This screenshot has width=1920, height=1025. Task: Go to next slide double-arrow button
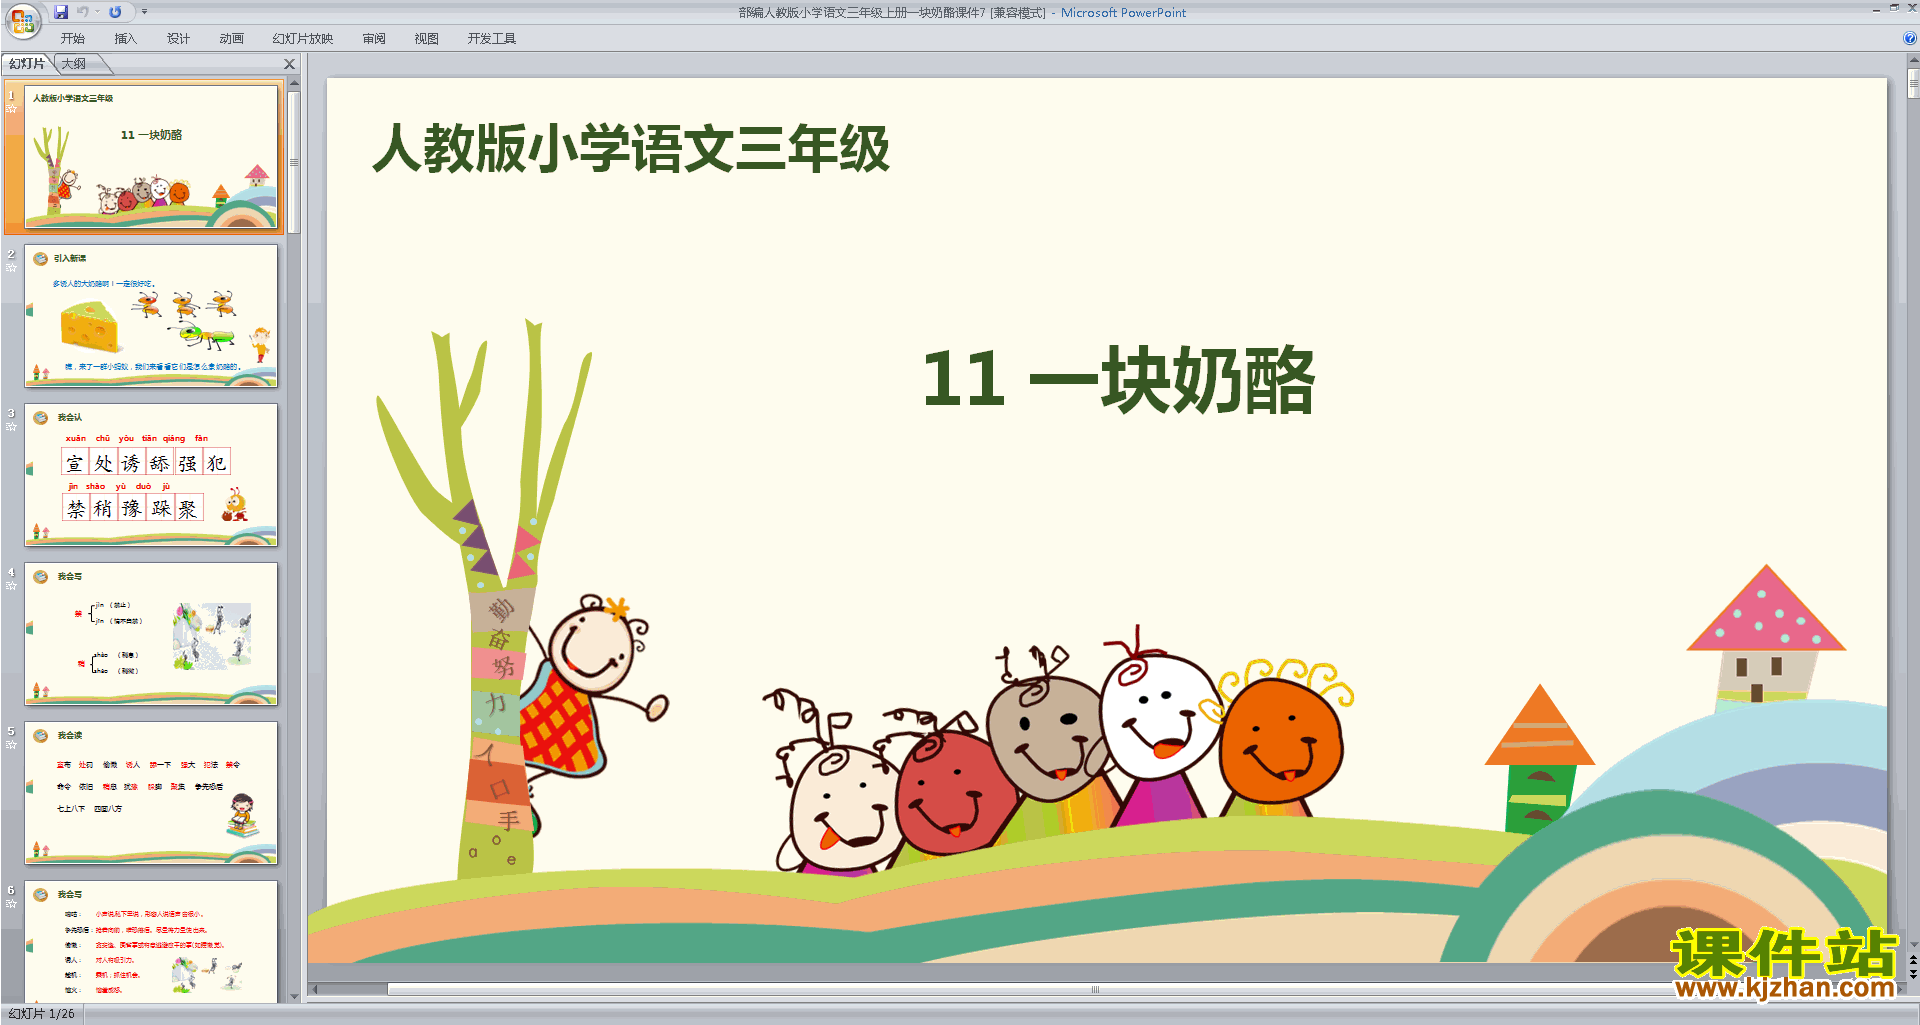tap(1913, 974)
